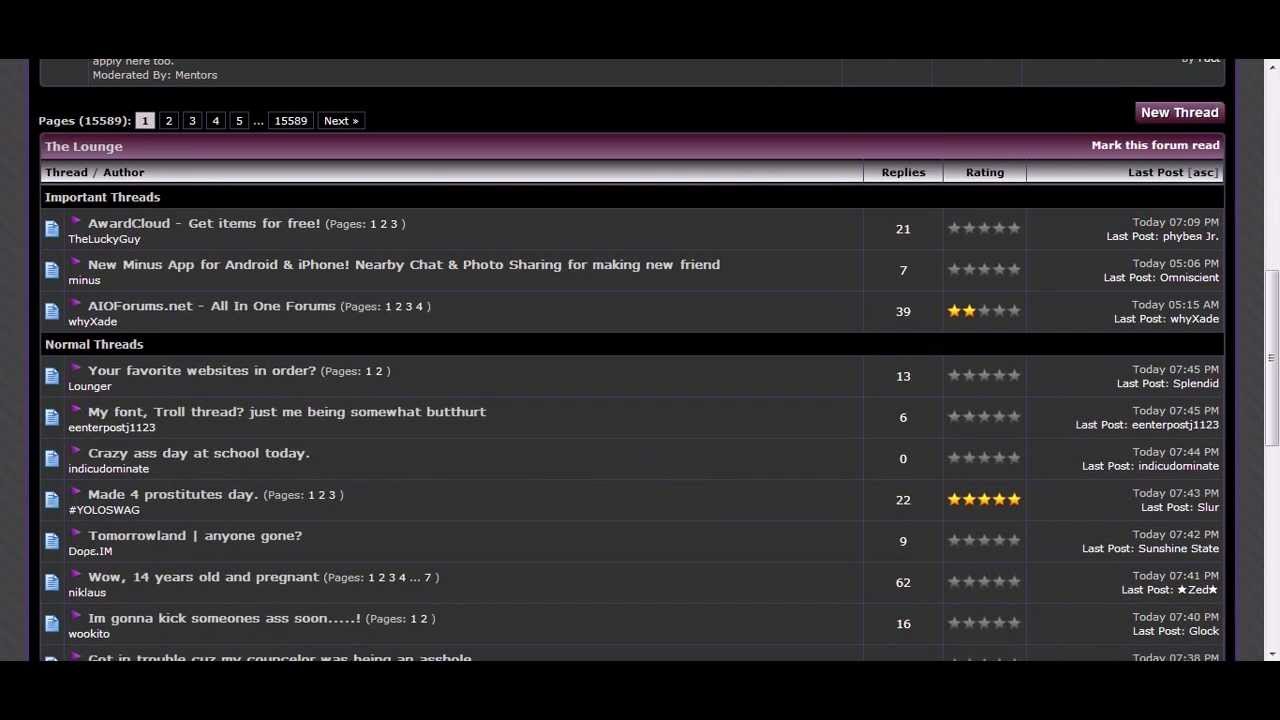Click star rating of AIOForums.net thread
This screenshot has height=720, width=1280.
click(x=984, y=311)
